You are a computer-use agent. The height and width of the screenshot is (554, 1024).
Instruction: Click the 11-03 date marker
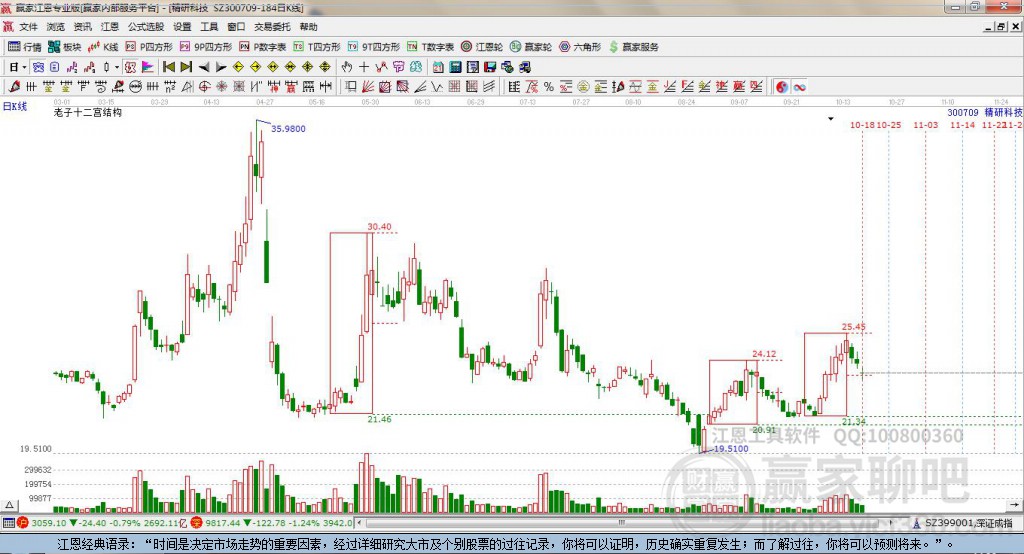point(925,125)
